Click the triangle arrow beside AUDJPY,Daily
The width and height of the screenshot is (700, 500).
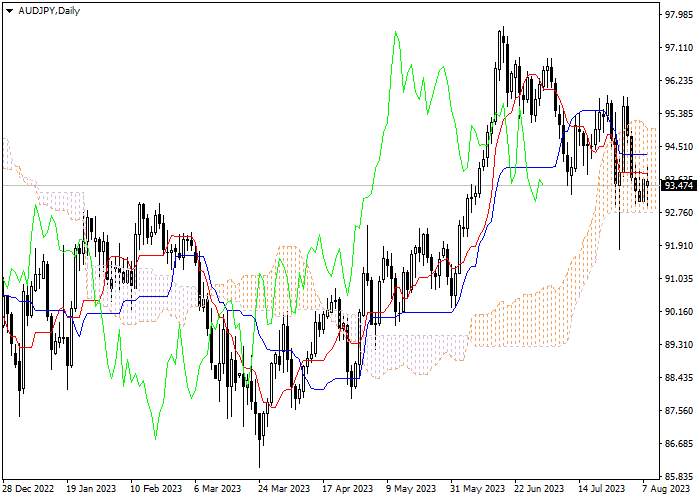click(9, 11)
